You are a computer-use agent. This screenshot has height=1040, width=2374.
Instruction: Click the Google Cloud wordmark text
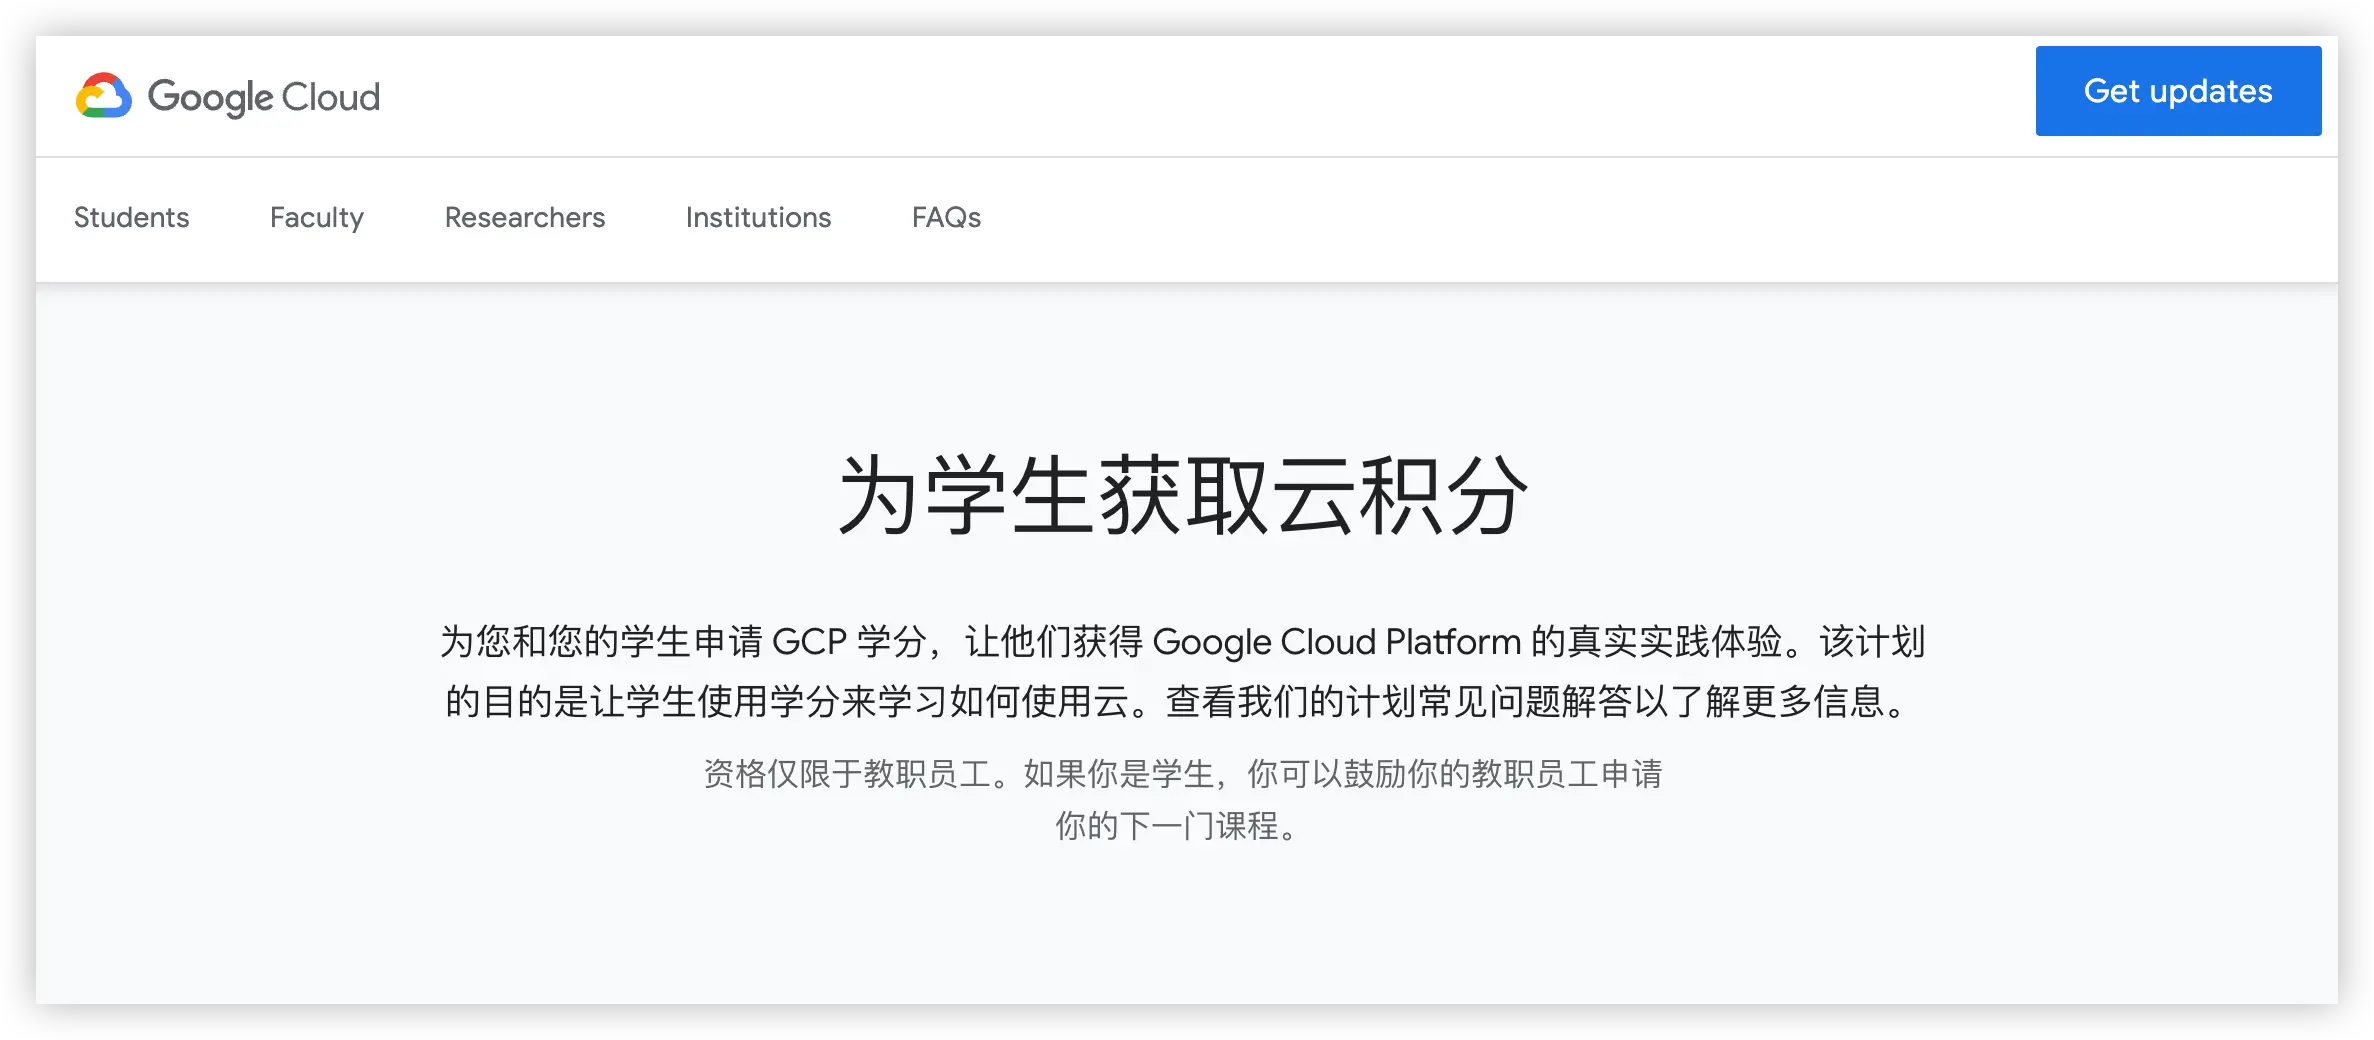click(x=264, y=97)
